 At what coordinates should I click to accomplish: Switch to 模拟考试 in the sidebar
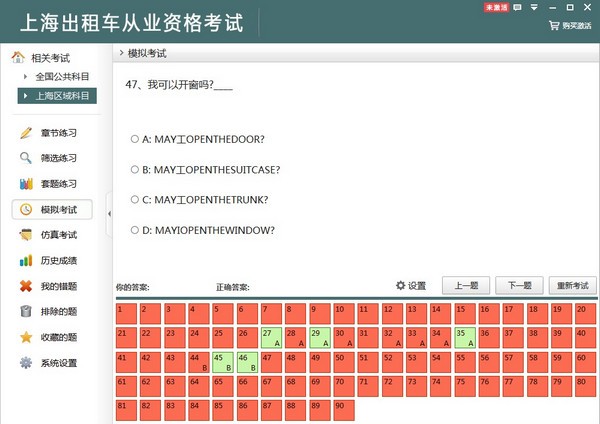[52, 209]
